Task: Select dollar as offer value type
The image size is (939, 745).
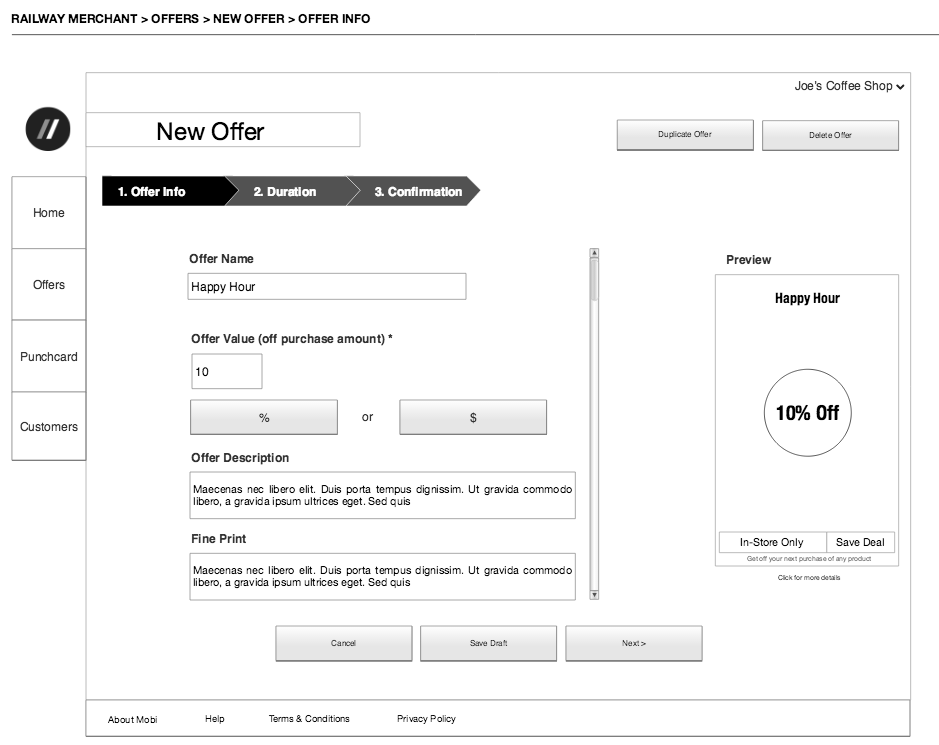Action: [473, 417]
